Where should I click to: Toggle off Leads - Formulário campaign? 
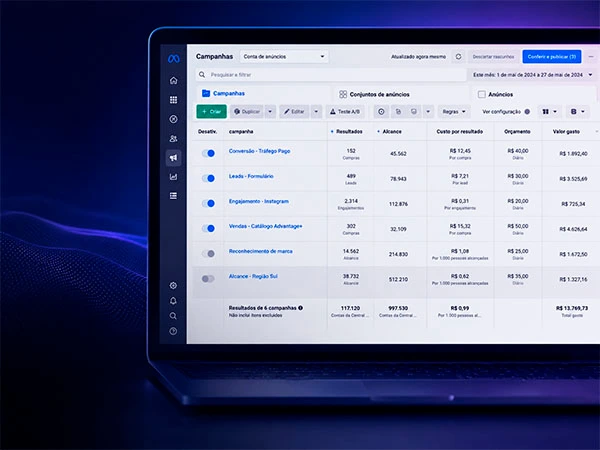208,178
